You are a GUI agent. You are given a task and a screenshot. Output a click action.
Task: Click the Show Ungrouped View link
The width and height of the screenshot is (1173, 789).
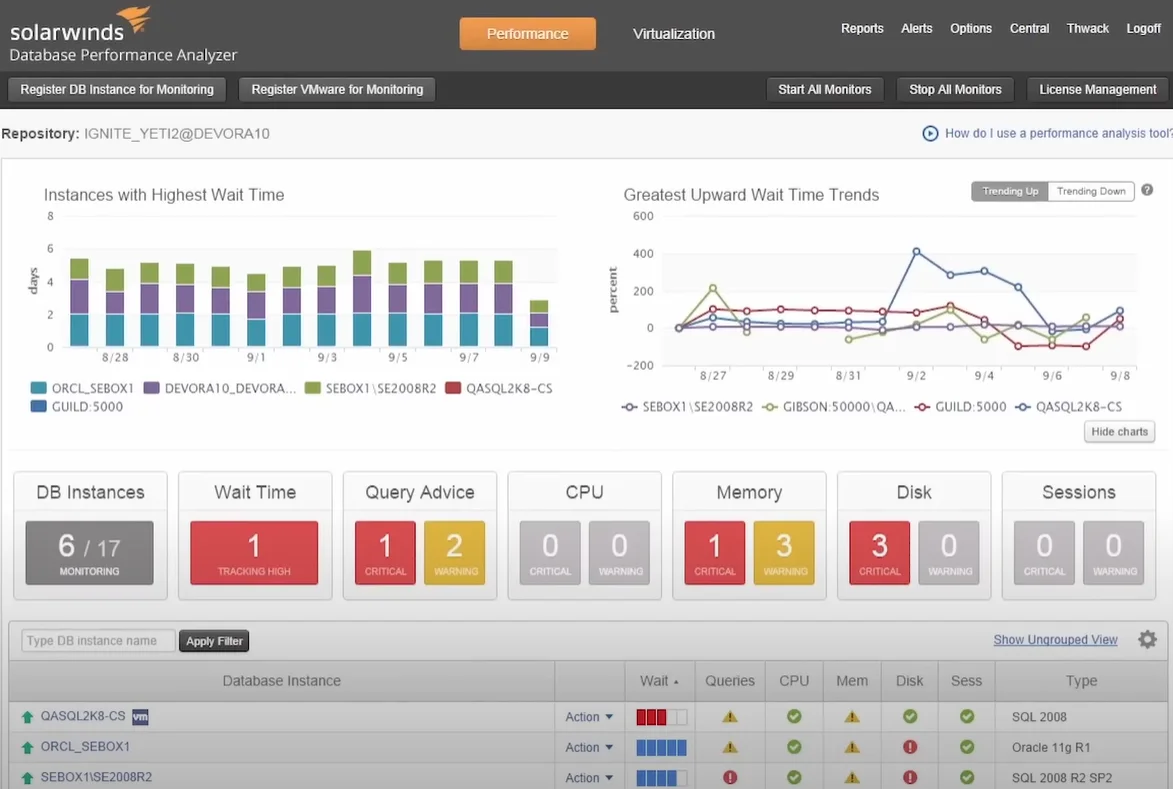pos(1055,639)
